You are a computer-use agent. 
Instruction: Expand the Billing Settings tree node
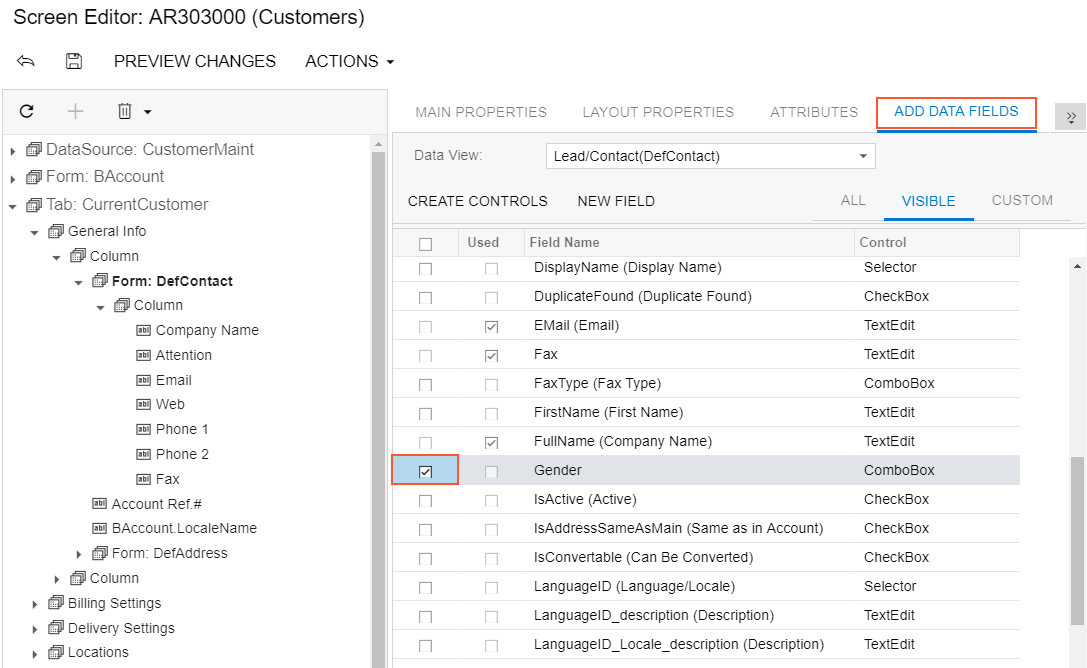coord(35,604)
